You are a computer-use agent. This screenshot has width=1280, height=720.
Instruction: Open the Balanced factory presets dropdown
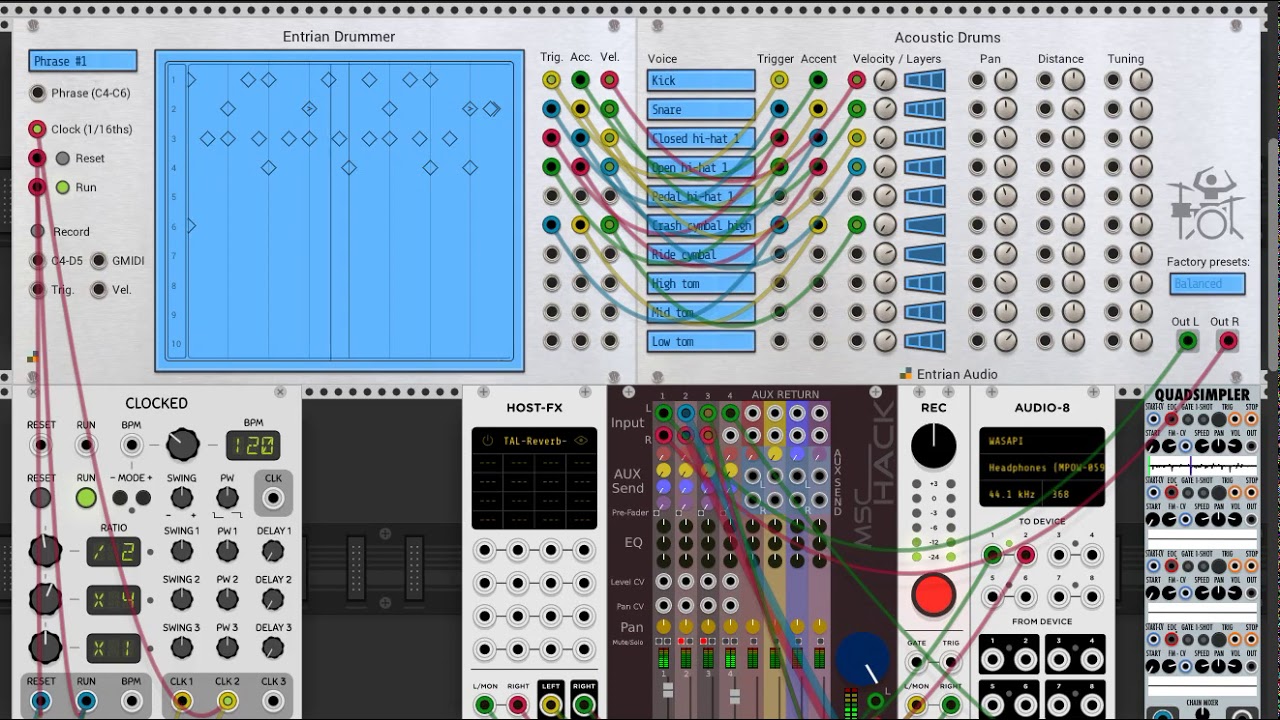coord(1208,284)
